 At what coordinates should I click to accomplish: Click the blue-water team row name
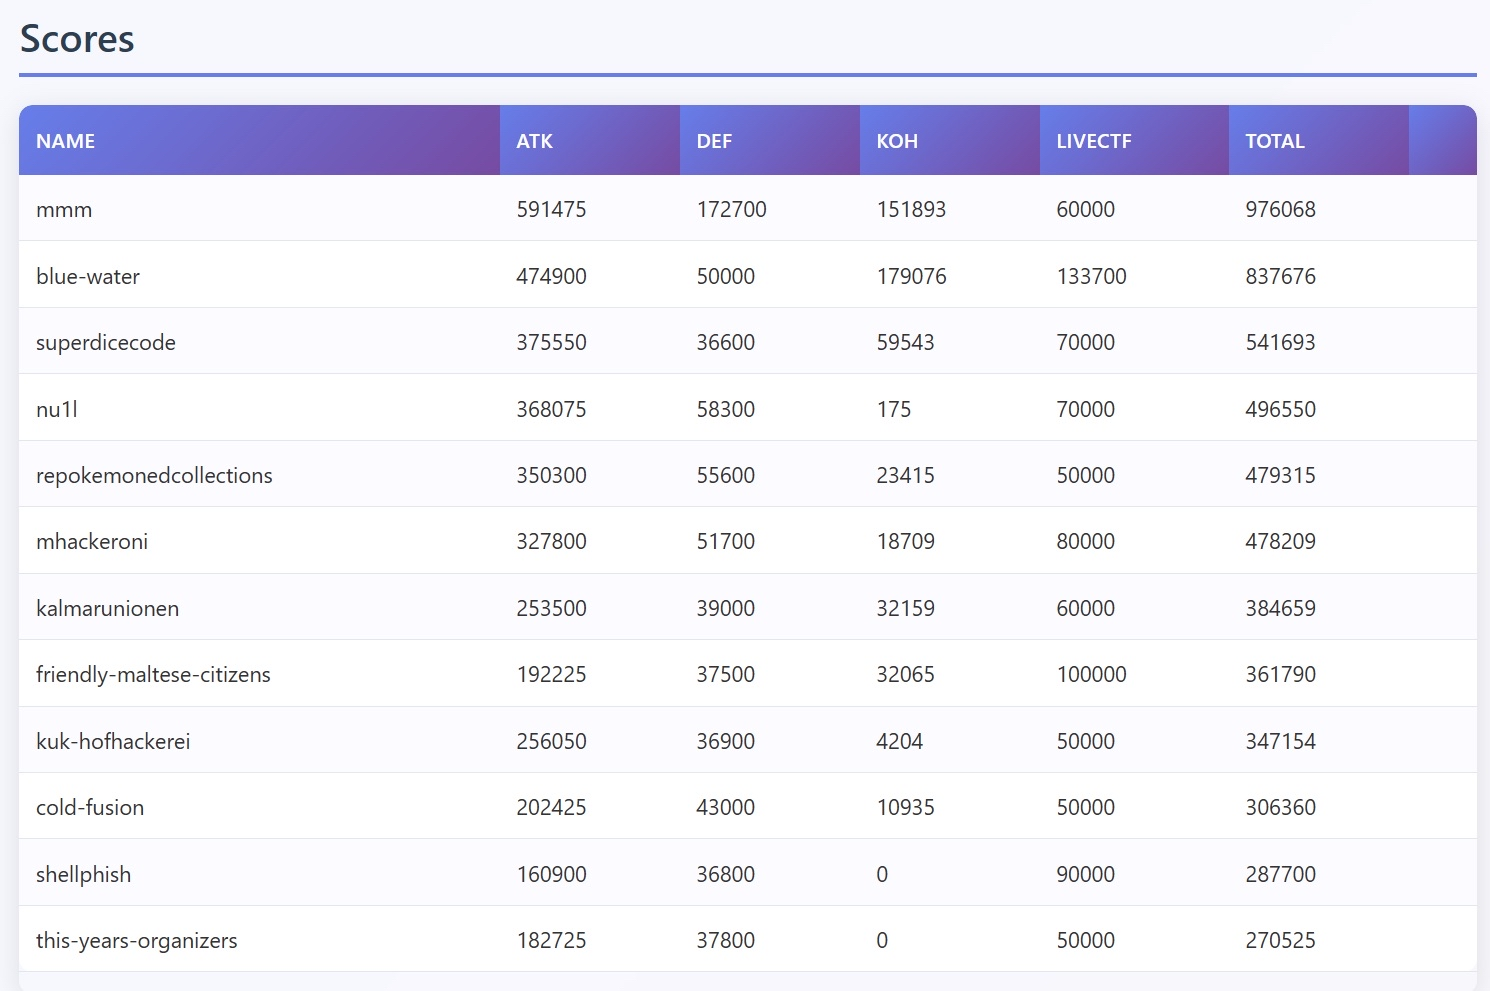tap(88, 277)
